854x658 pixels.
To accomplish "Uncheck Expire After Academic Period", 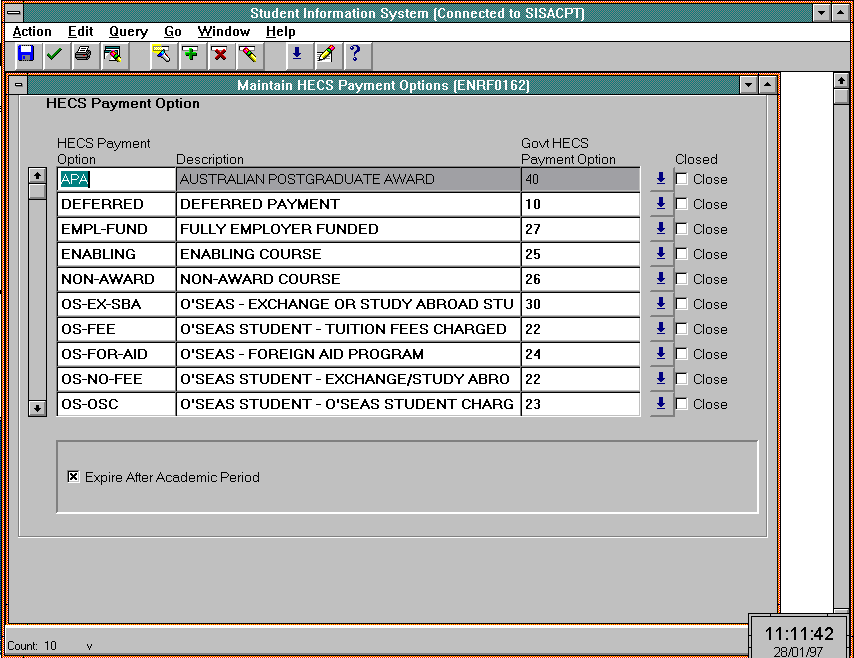I will (73, 477).
